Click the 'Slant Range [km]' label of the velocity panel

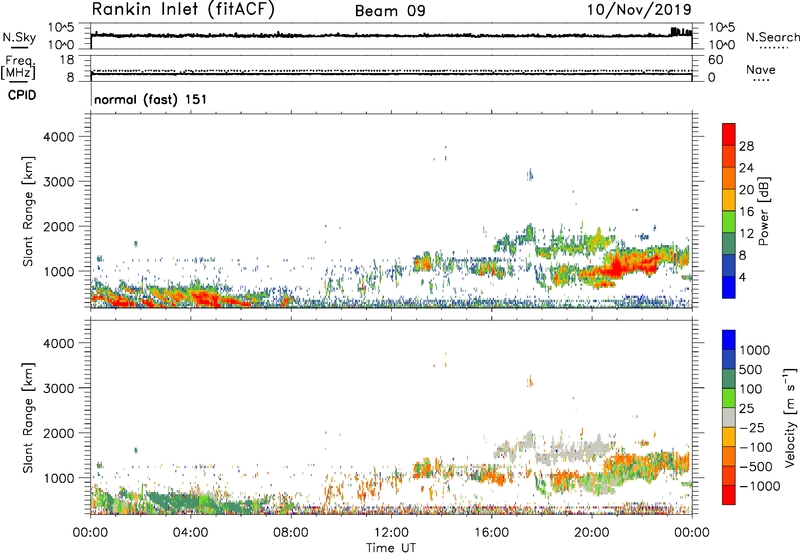(x=28, y=418)
